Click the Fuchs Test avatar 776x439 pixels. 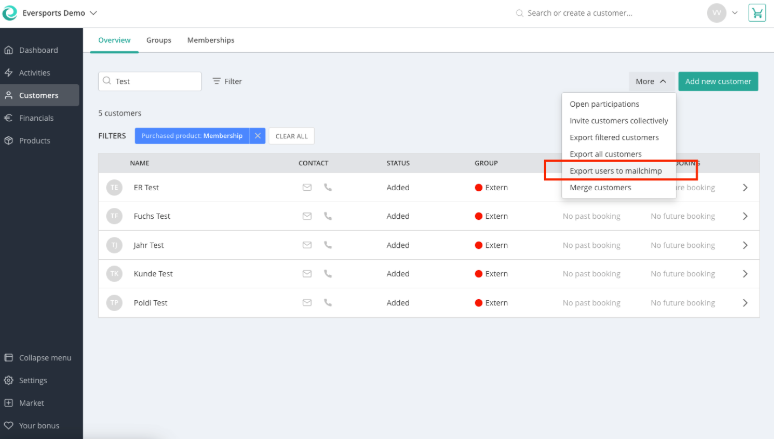(x=114, y=216)
